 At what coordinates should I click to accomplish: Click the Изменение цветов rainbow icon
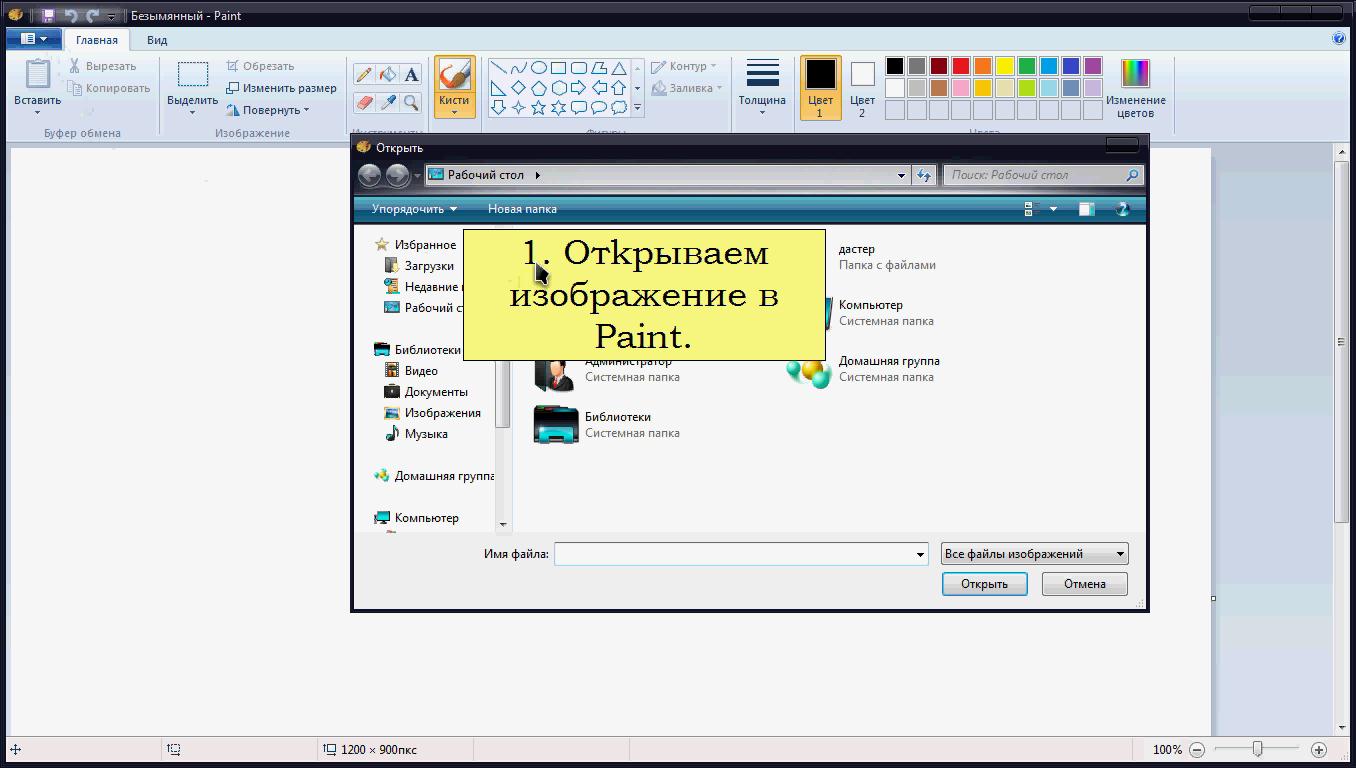click(x=1135, y=74)
